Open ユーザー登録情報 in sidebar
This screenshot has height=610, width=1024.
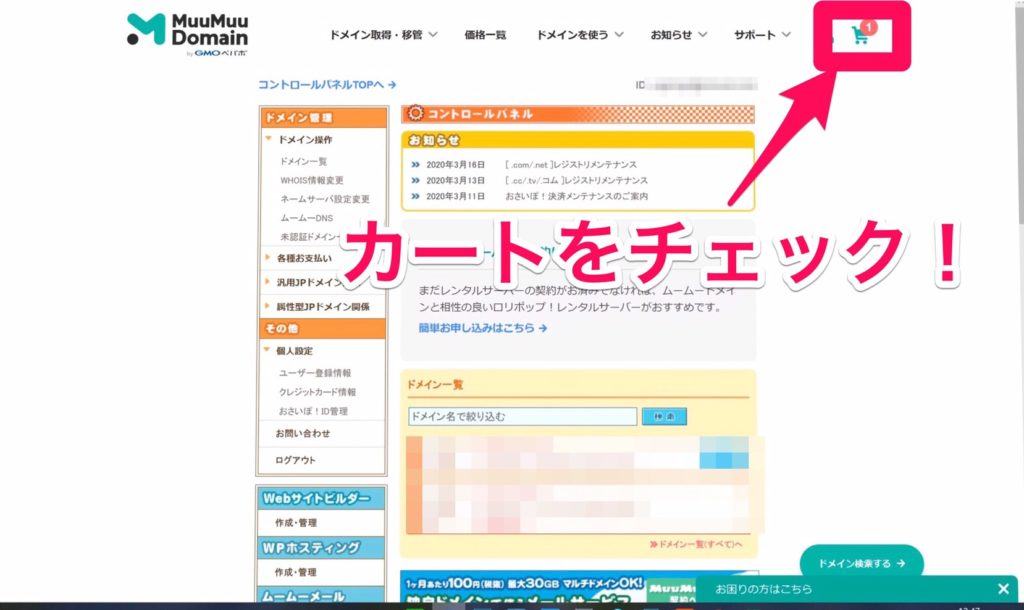pos(315,373)
